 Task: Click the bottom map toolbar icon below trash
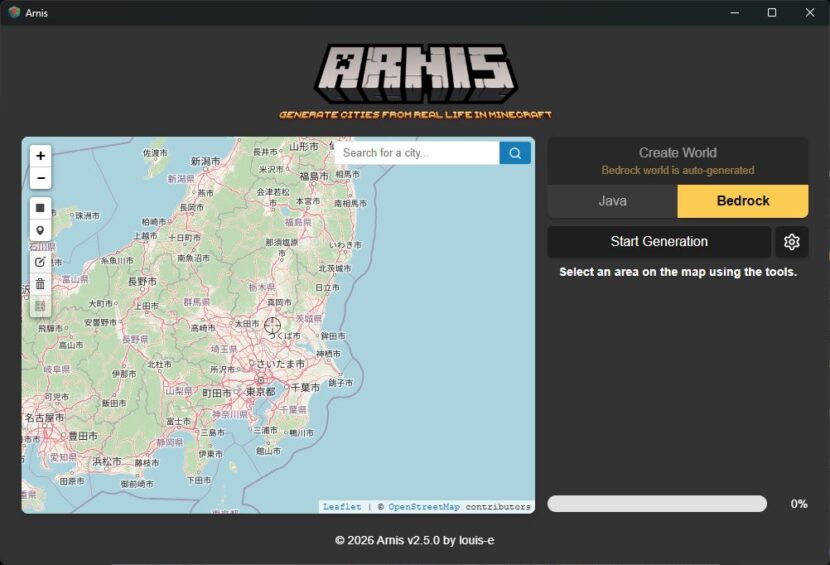click(40, 307)
